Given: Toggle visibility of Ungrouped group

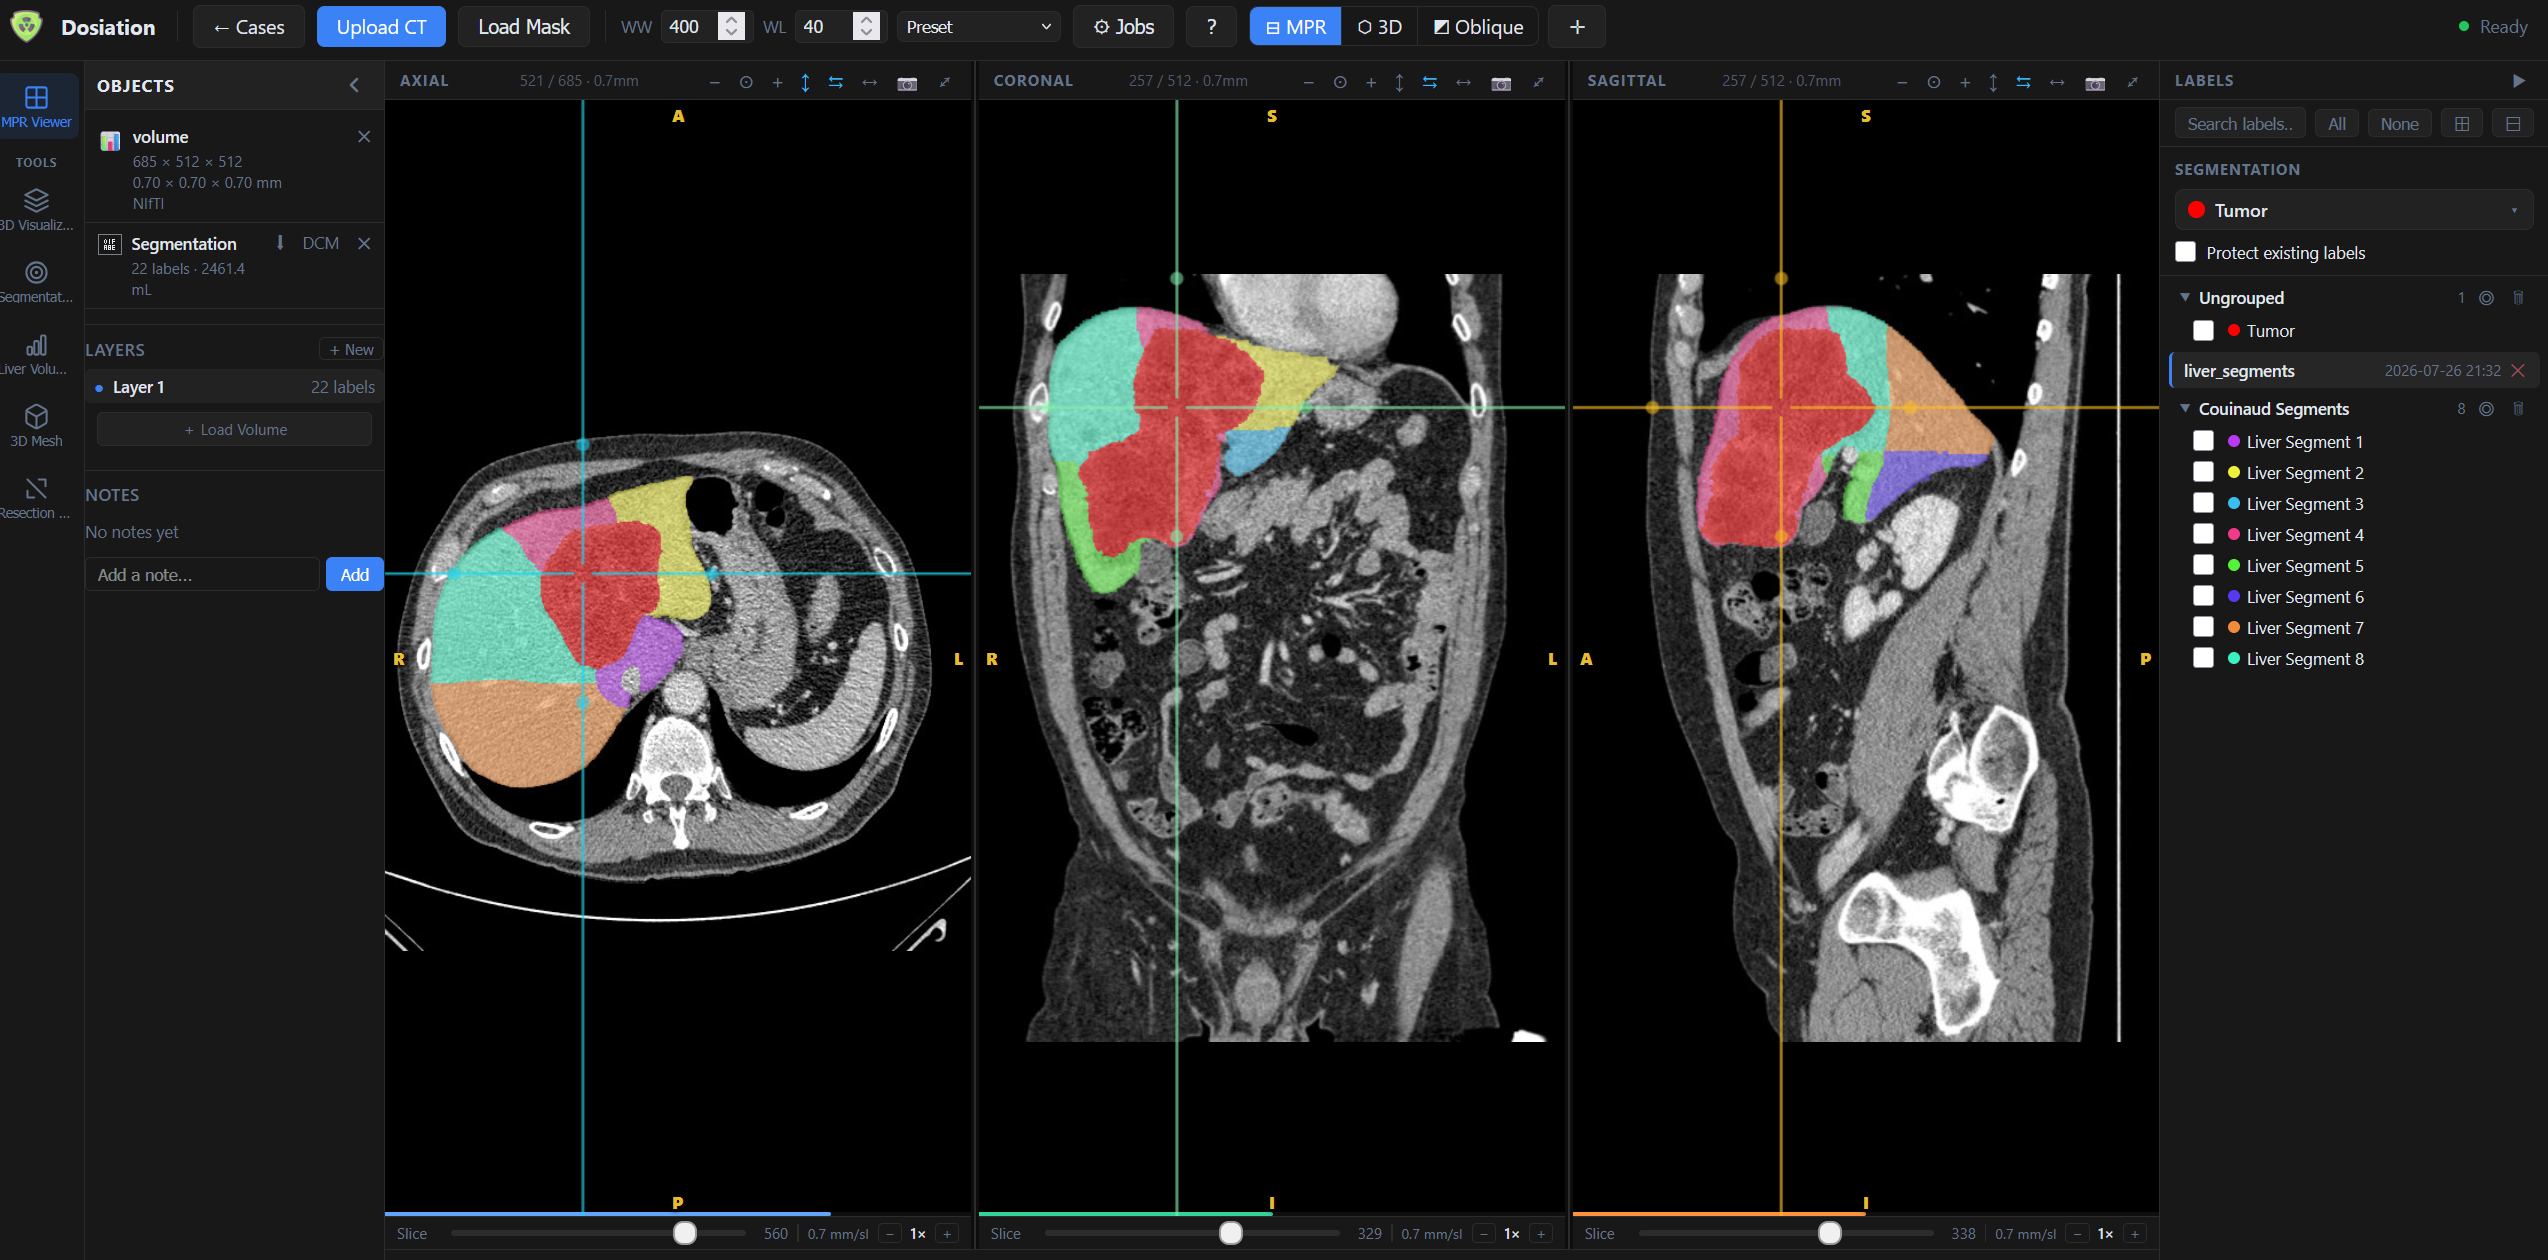Looking at the screenshot, I should click(x=2487, y=298).
